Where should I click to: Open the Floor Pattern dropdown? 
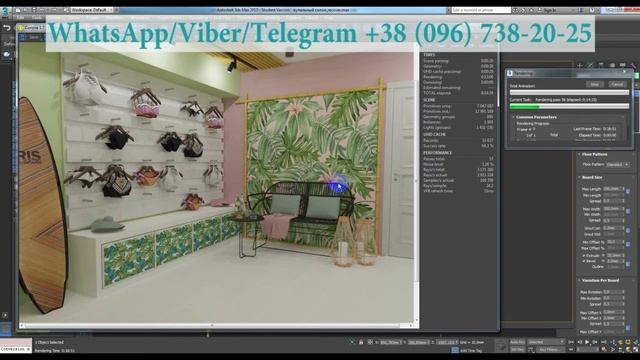[x=618, y=164]
